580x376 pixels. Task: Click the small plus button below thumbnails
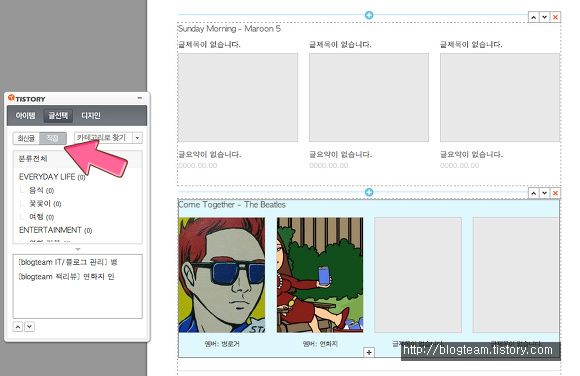click(x=369, y=352)
